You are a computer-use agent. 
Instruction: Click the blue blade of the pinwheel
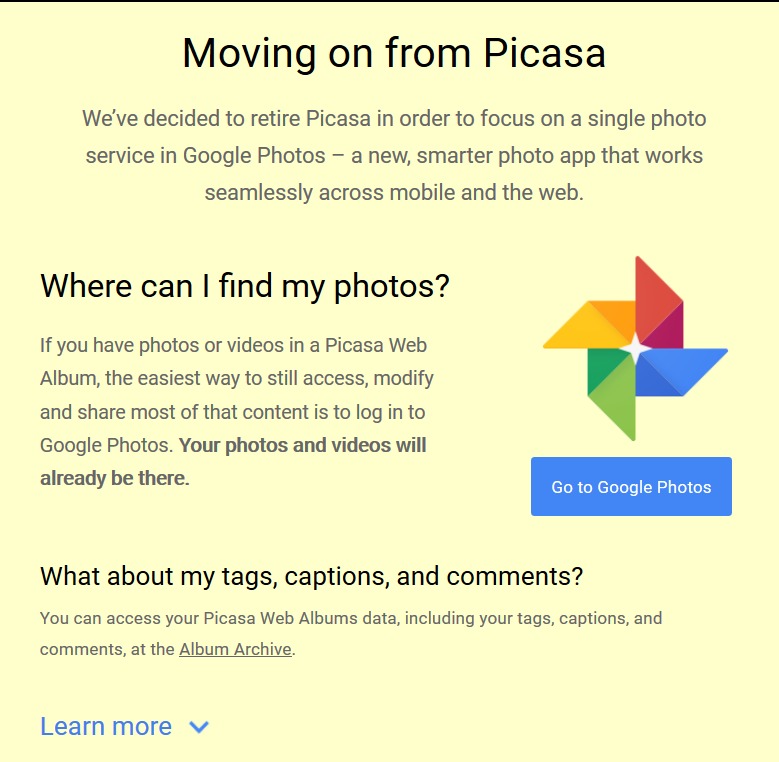[680, 372]
